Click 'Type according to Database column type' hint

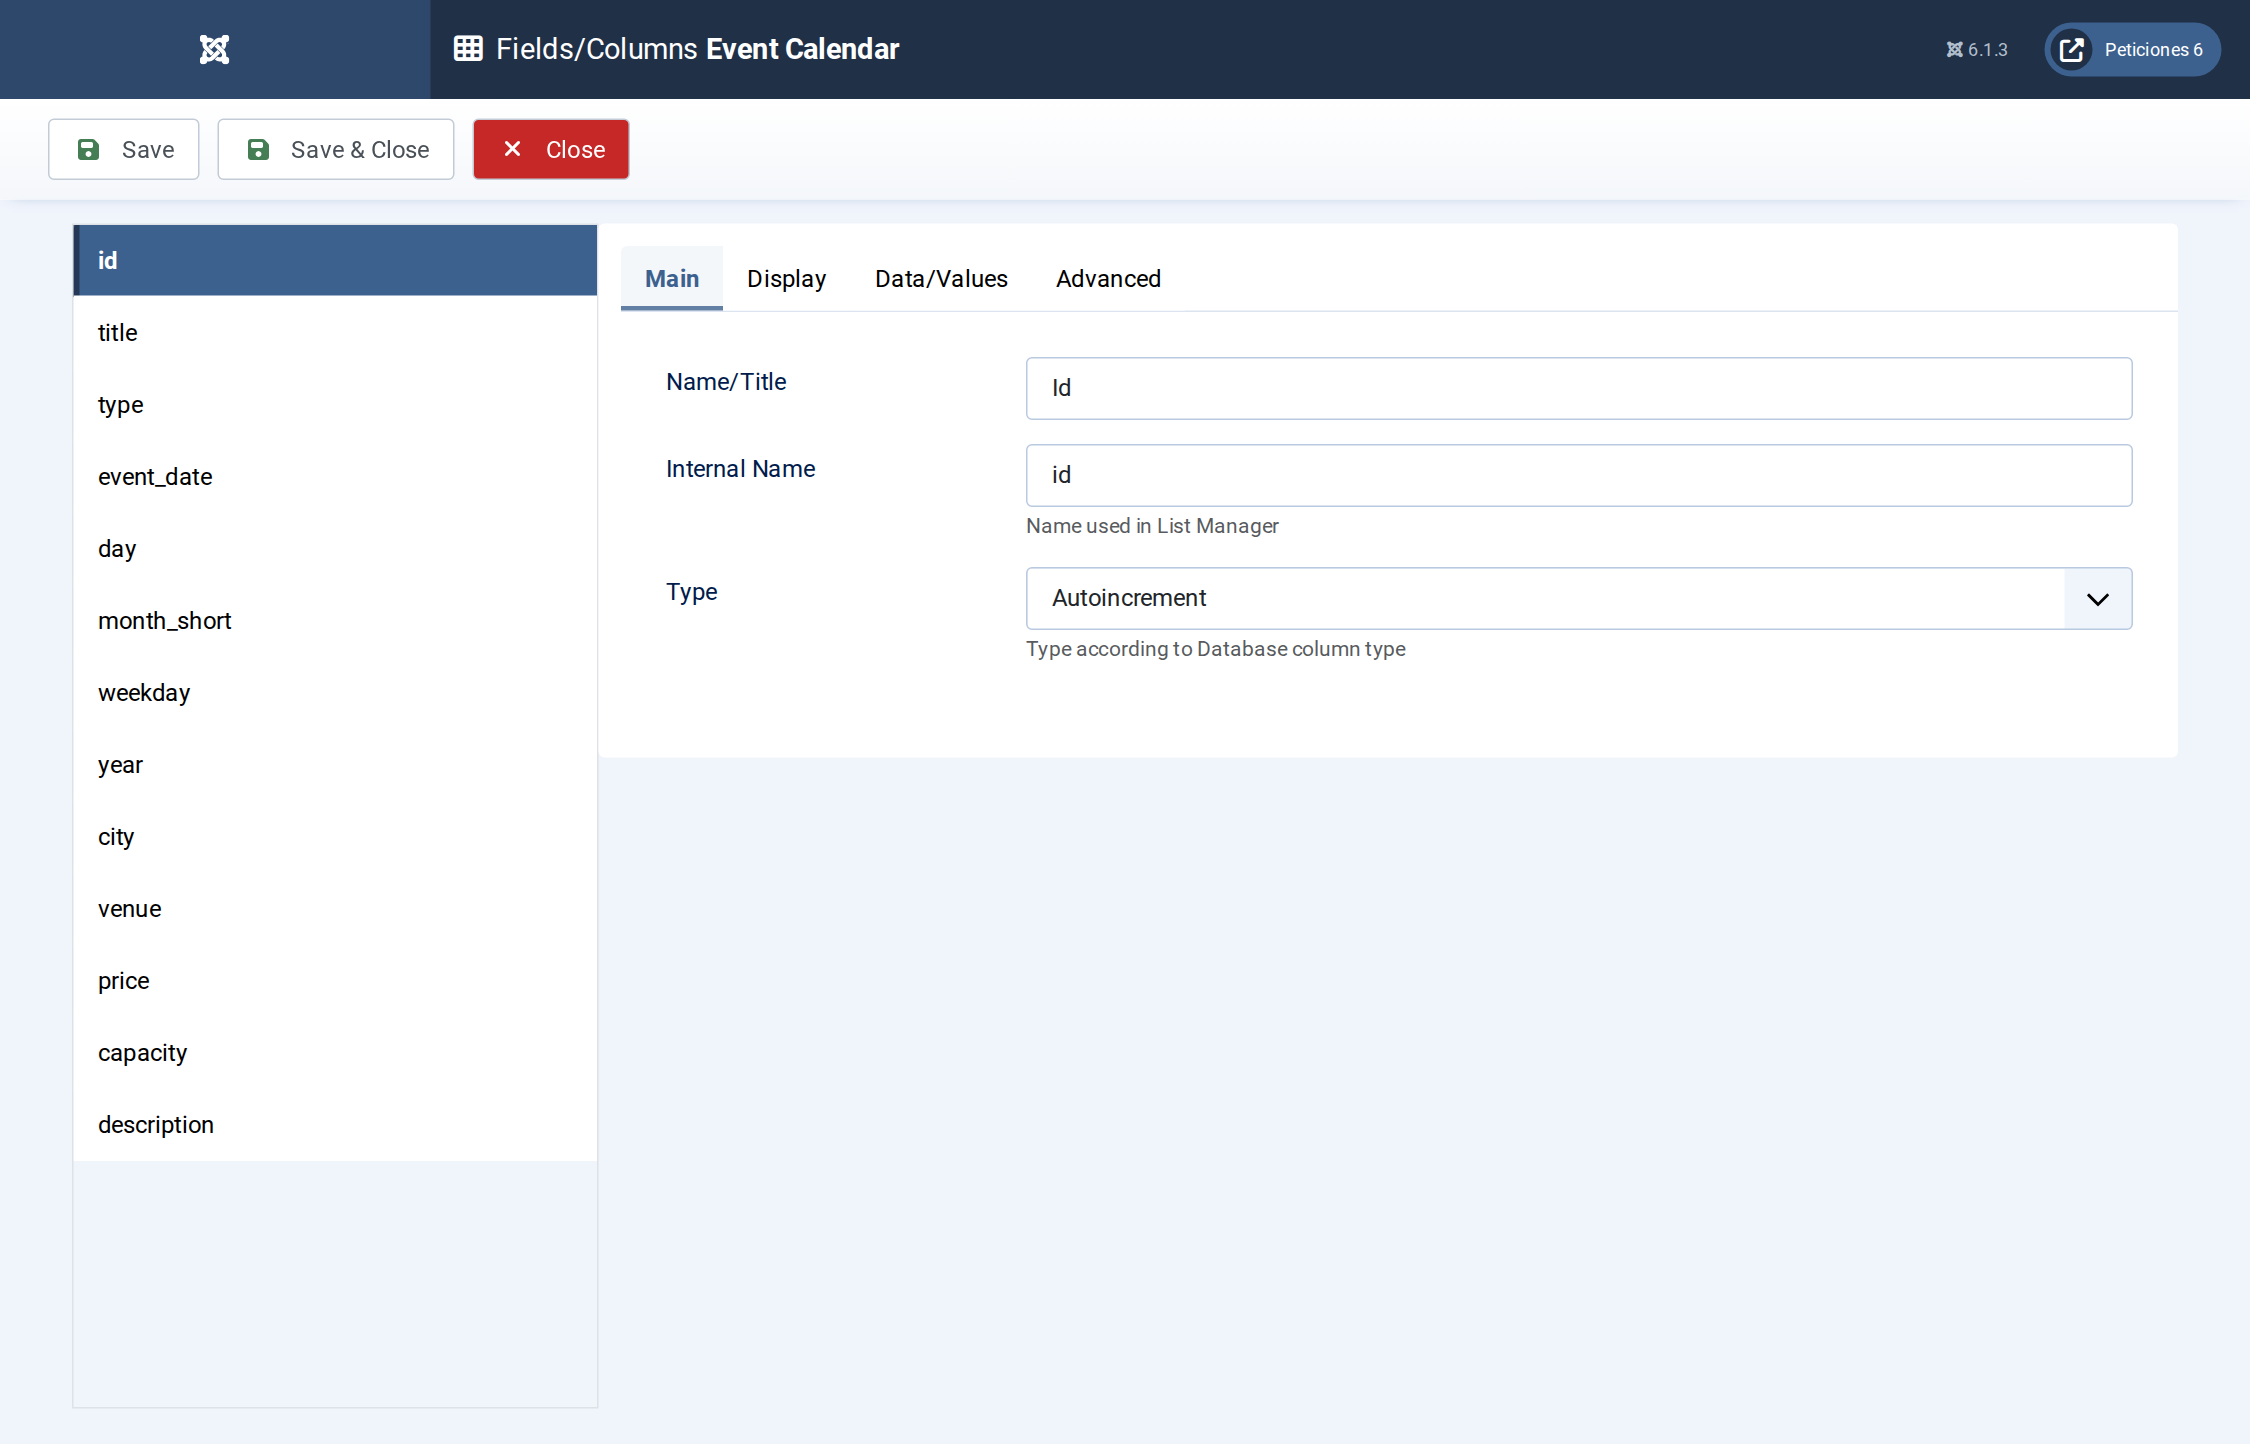coord(1215,649)
